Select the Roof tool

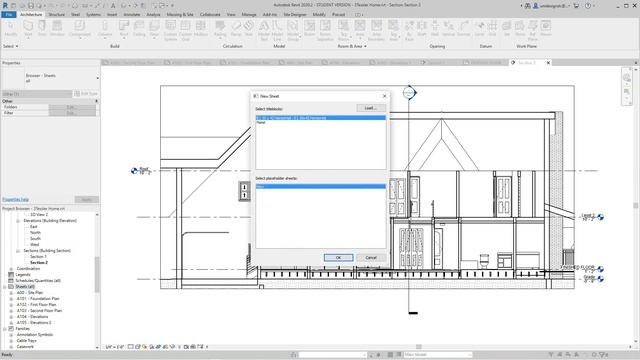(124, 29)
